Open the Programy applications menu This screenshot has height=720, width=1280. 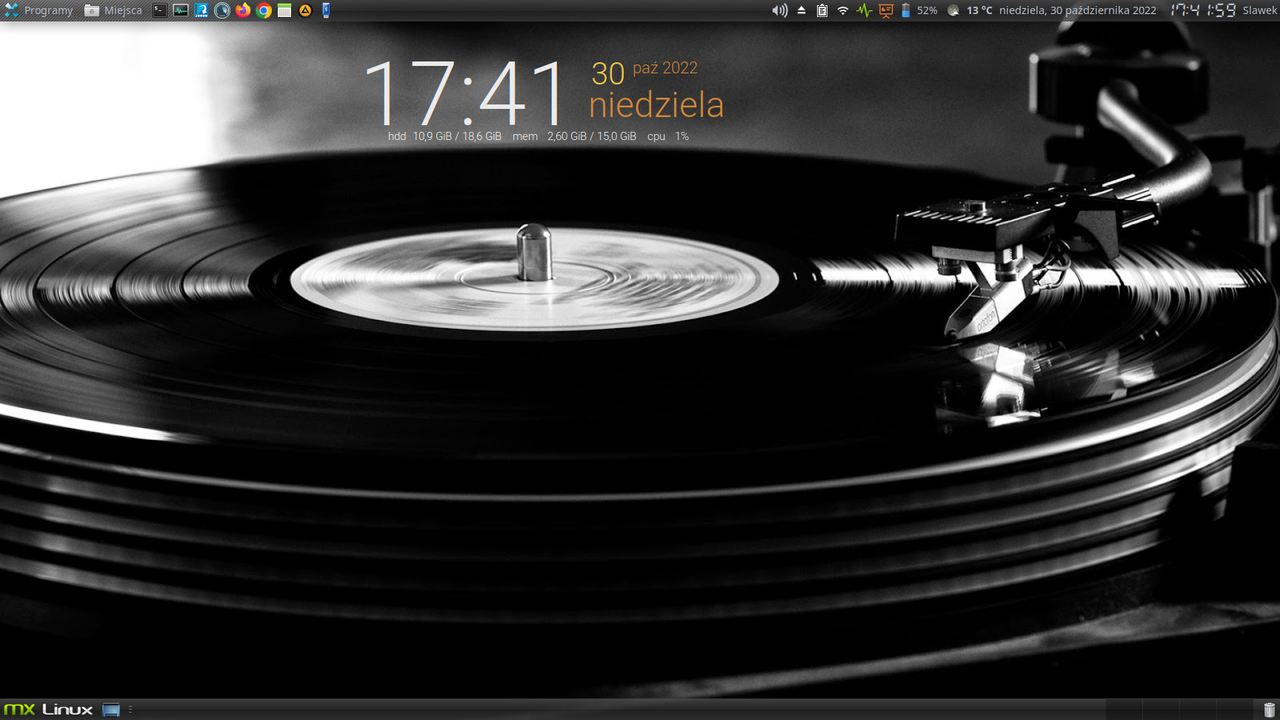39,10
